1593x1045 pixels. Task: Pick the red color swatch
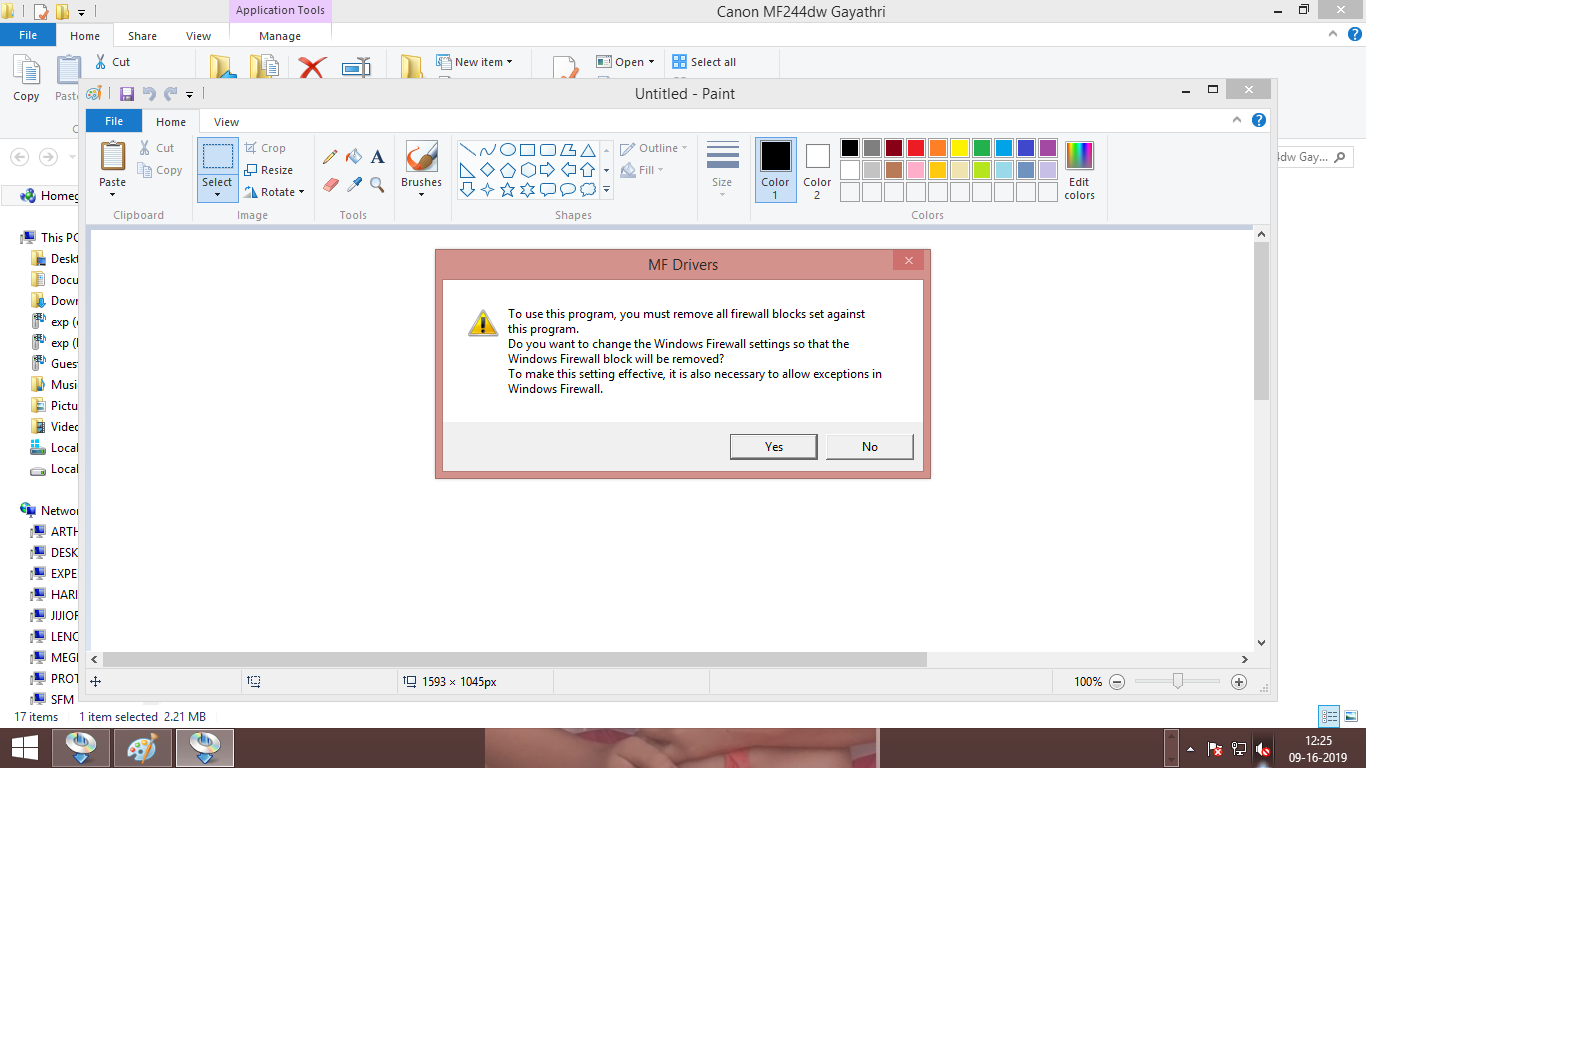[916, 148]
